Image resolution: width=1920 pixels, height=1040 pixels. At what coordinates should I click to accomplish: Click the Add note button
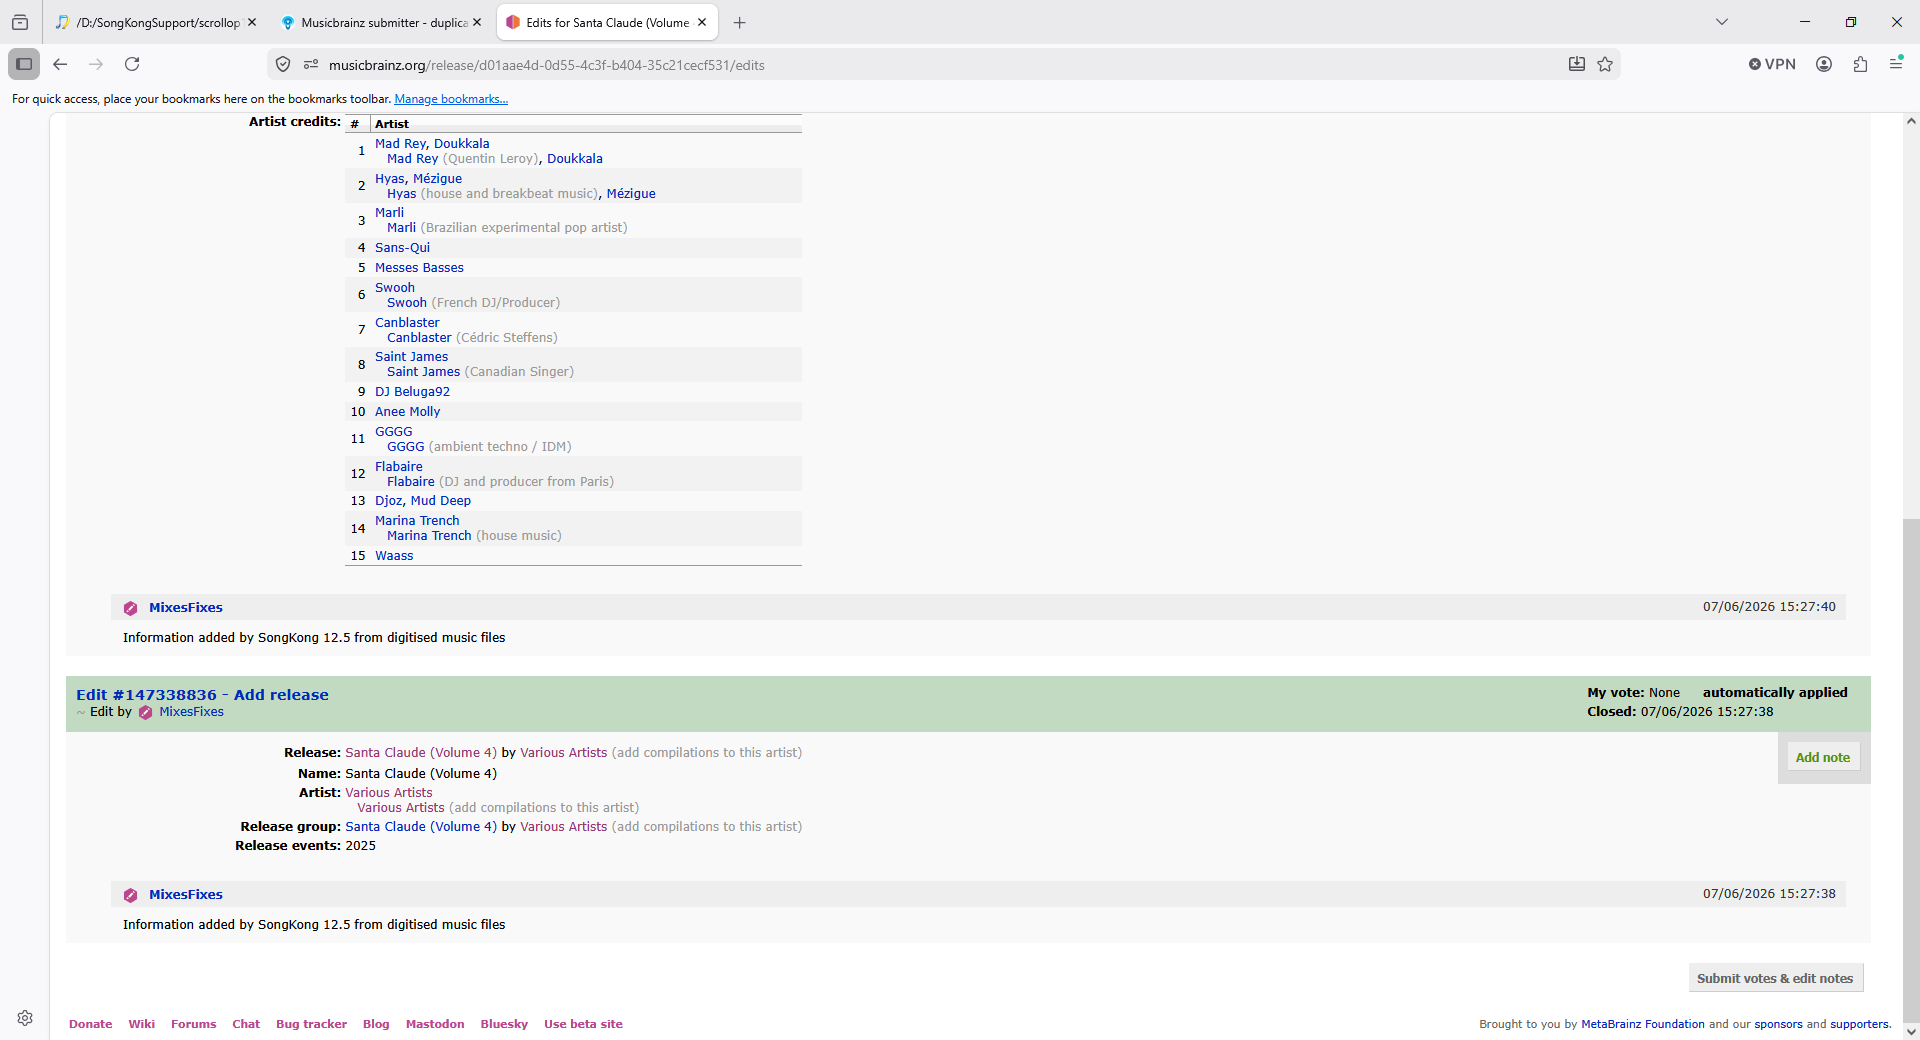(x=1822, y=758)
